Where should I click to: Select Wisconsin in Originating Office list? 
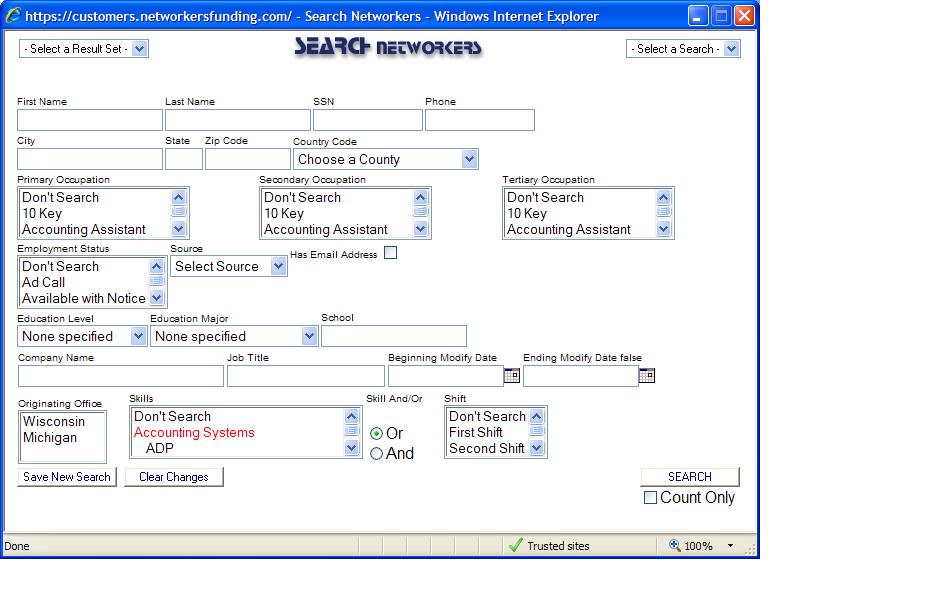click(x=63, y=421)
